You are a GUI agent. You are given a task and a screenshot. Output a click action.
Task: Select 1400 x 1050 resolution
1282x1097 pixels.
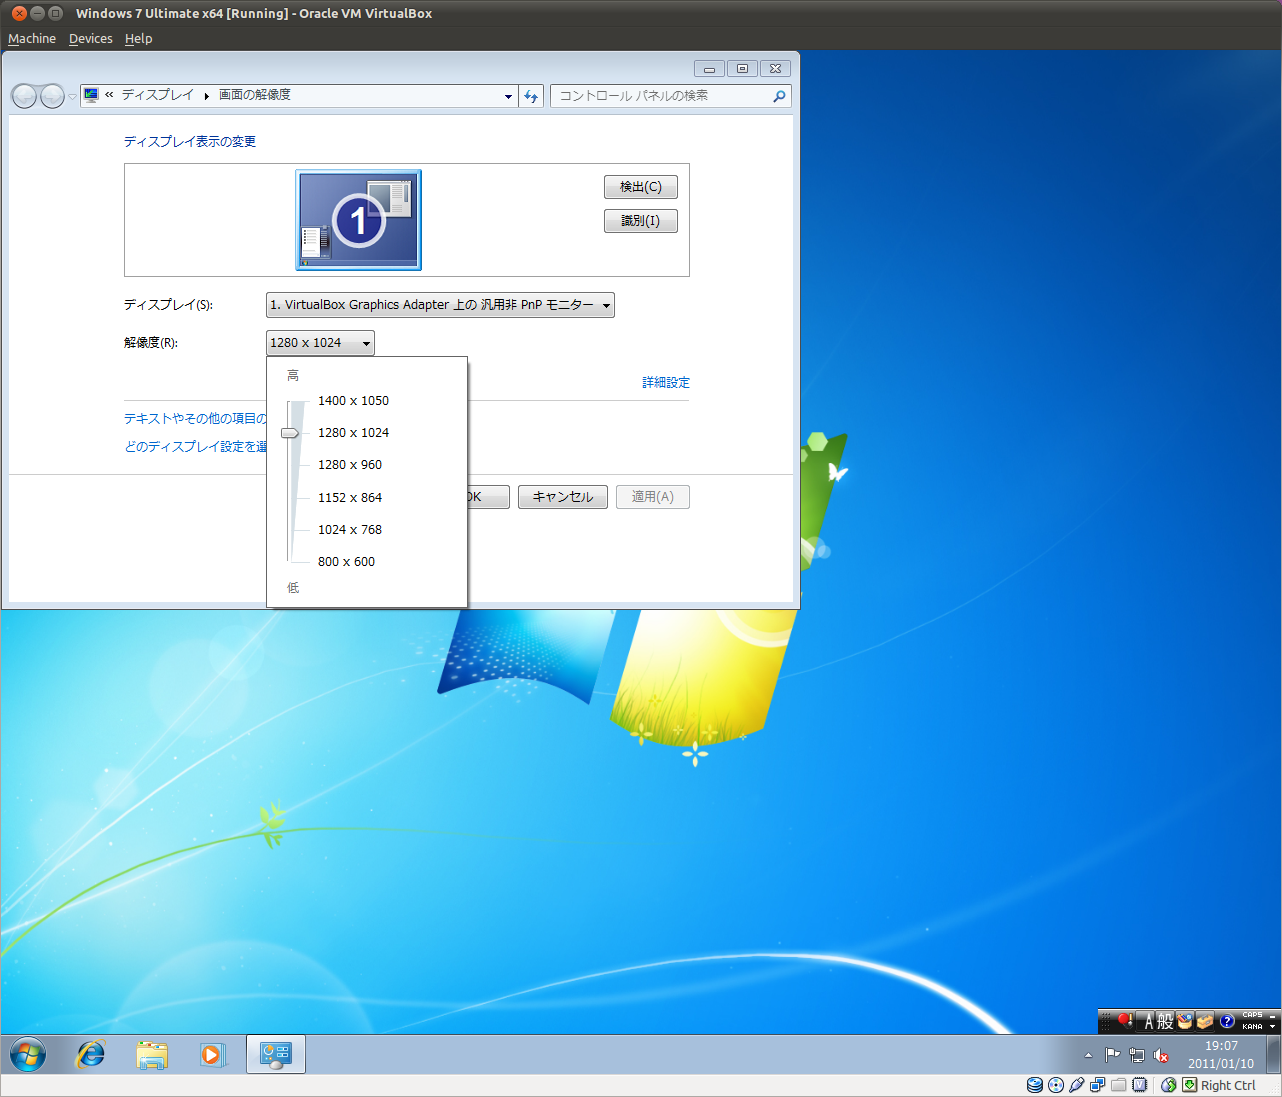(353, 401)
